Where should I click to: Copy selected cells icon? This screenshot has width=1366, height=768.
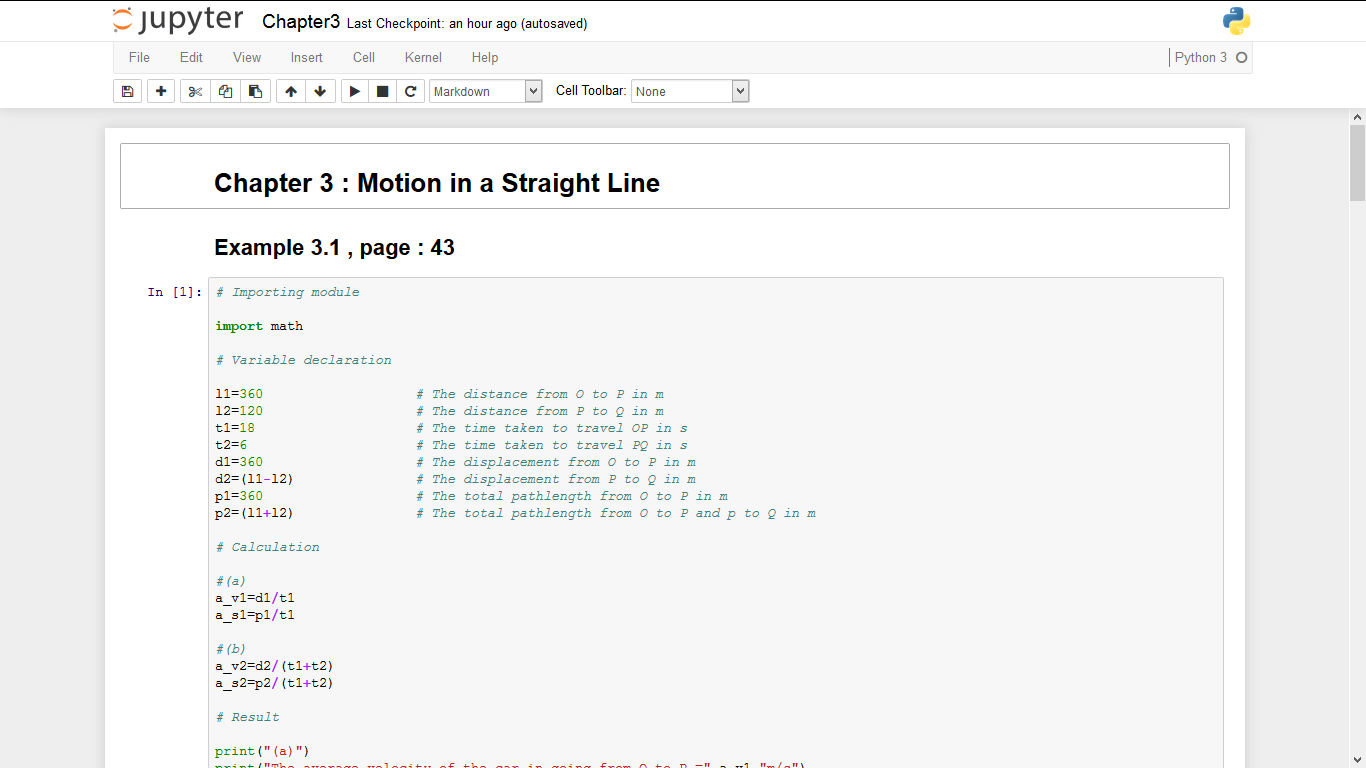point(225,91)
